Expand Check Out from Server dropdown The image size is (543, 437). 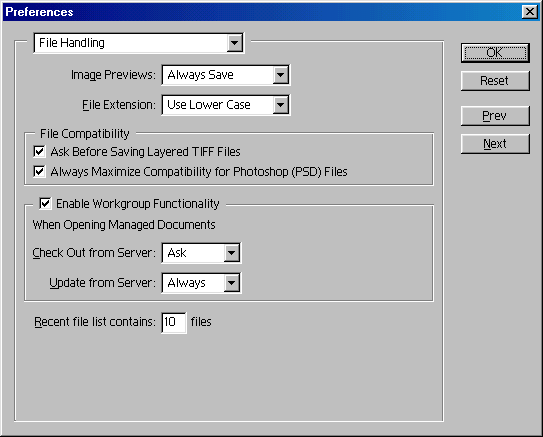pos(232,253)
